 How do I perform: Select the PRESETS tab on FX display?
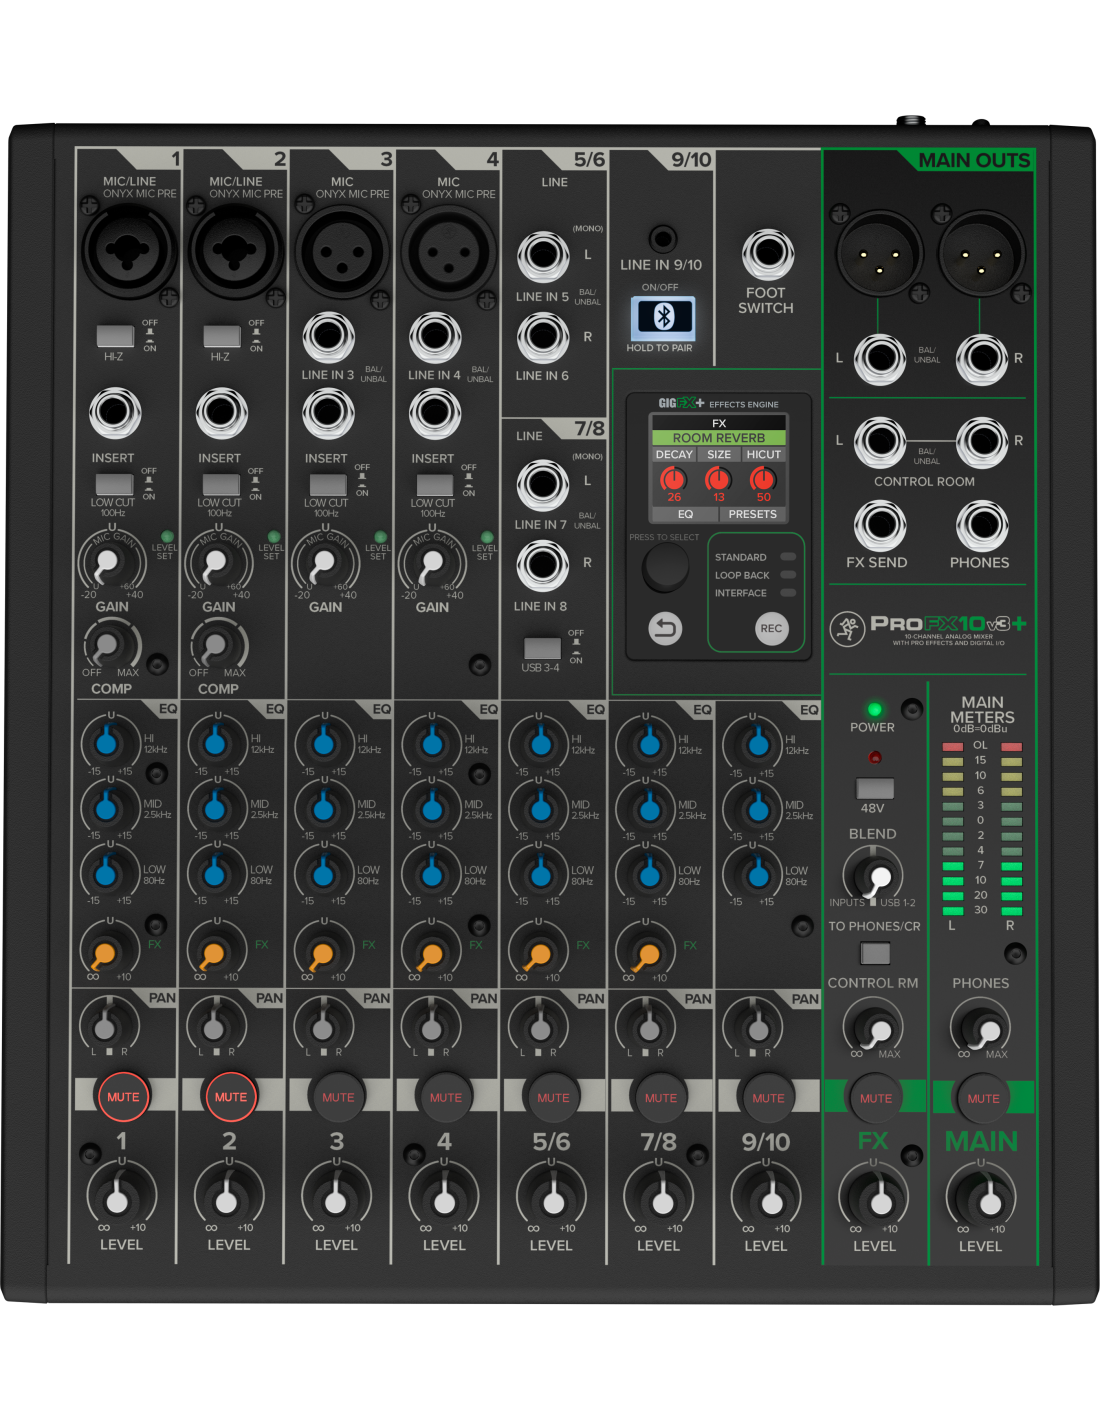(x=752, y=514)
